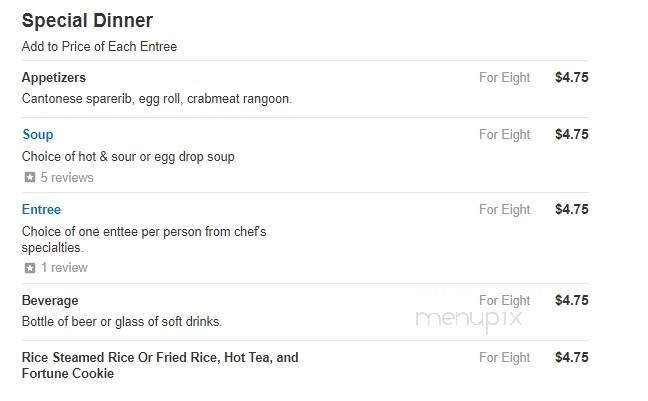The height and width of the screenshot is (401, 648).
Task: Click the Special Dinner heading
Action: [x=87, y=21]
